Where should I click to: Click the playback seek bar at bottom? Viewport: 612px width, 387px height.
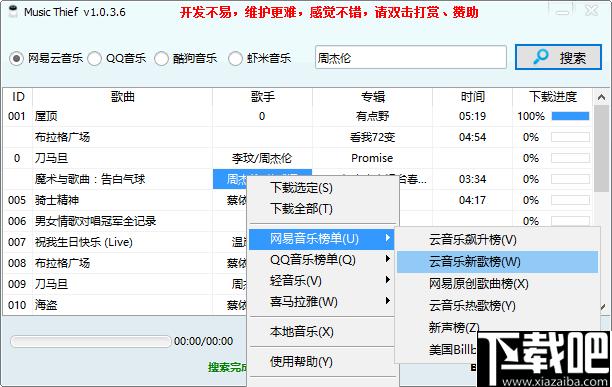coord(91,341)
